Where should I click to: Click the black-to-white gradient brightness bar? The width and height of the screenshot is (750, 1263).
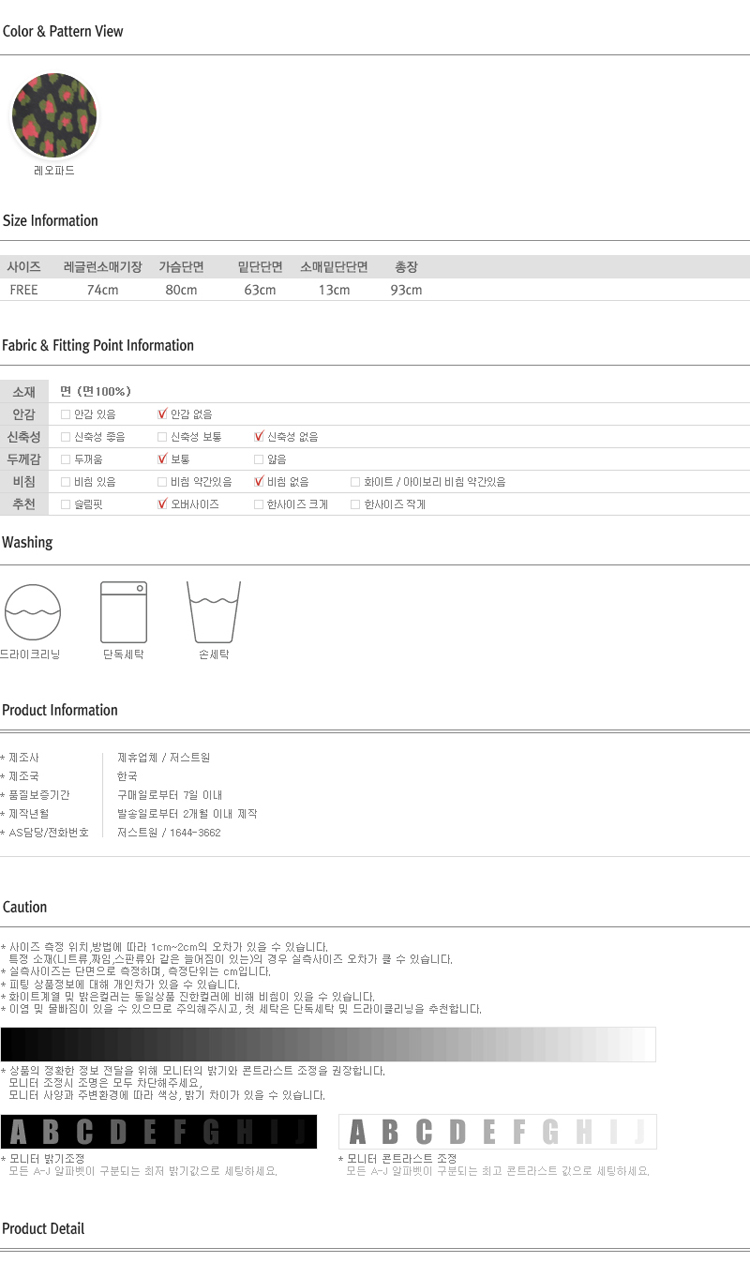tap(328, 1044)
